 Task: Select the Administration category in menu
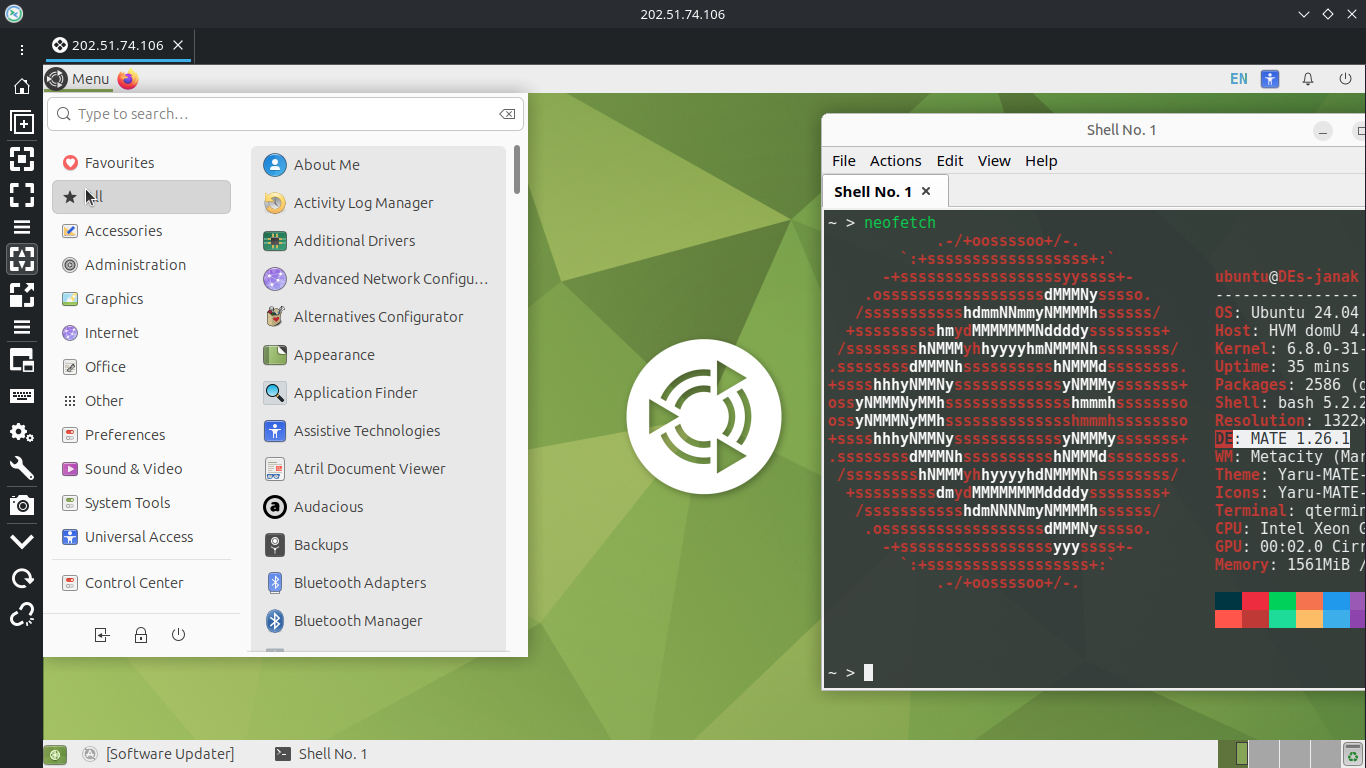coord(135,265)
